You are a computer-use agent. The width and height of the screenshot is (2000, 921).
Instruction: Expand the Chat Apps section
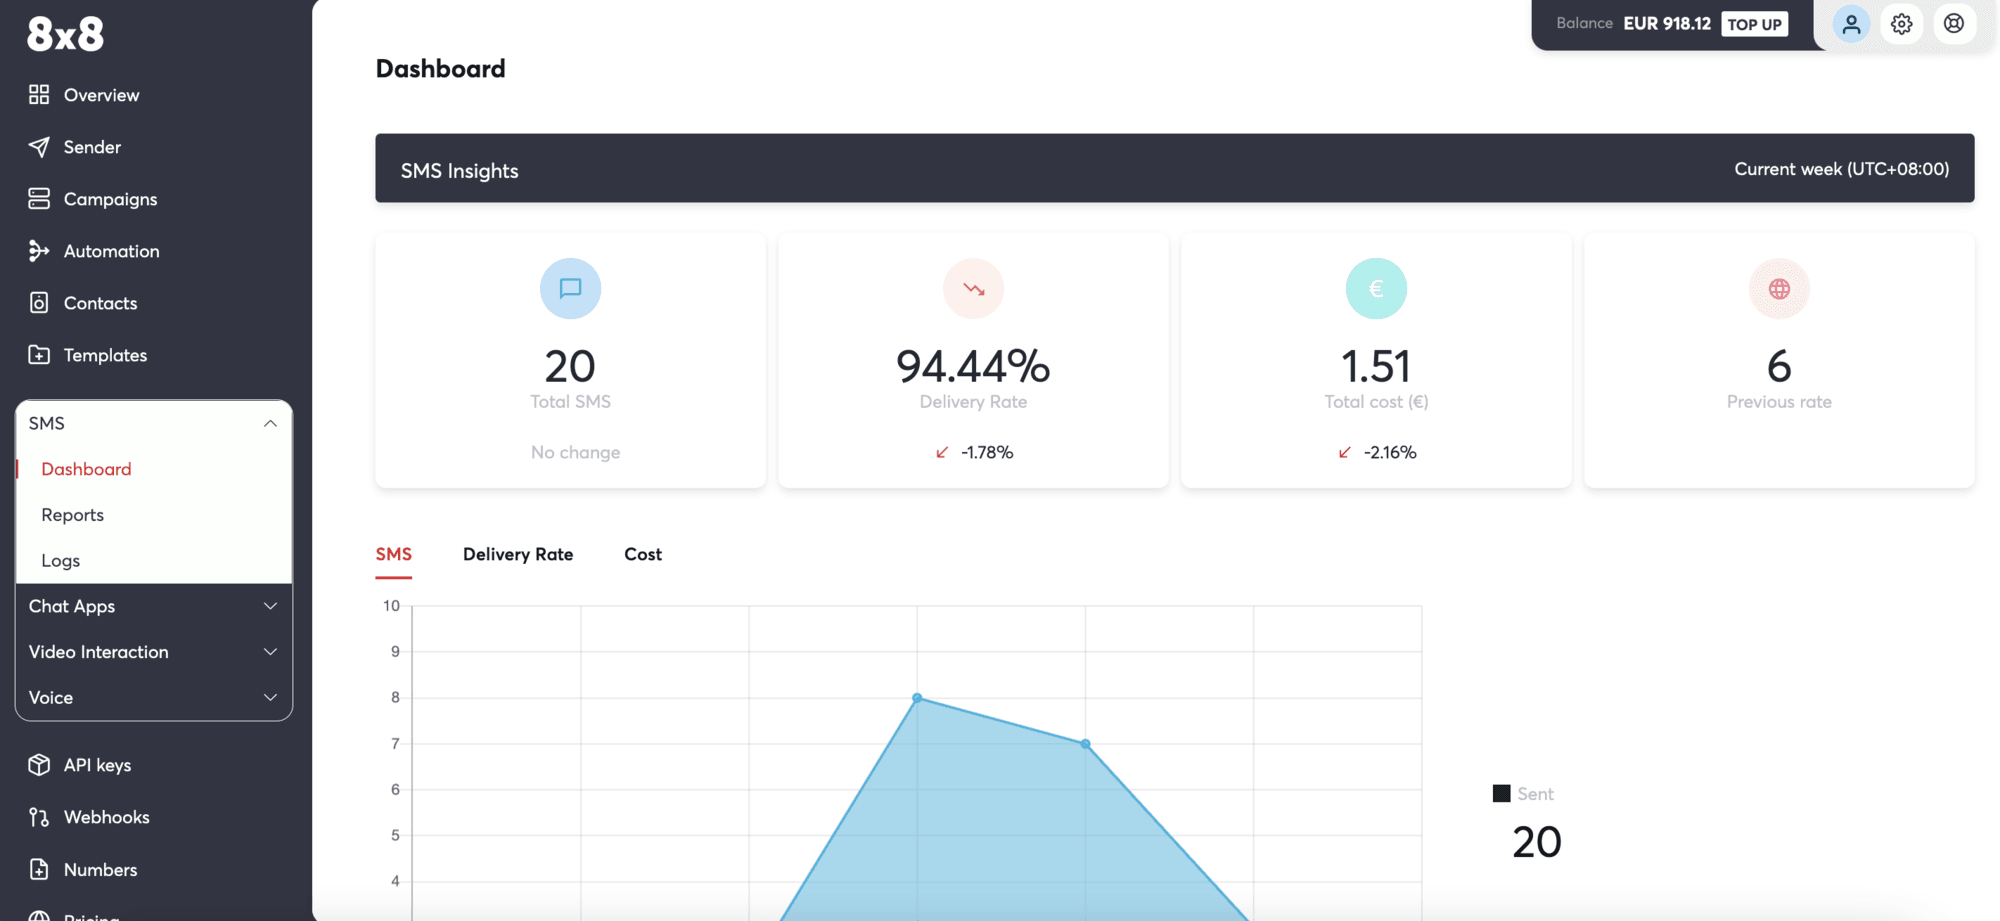(270, 606)
